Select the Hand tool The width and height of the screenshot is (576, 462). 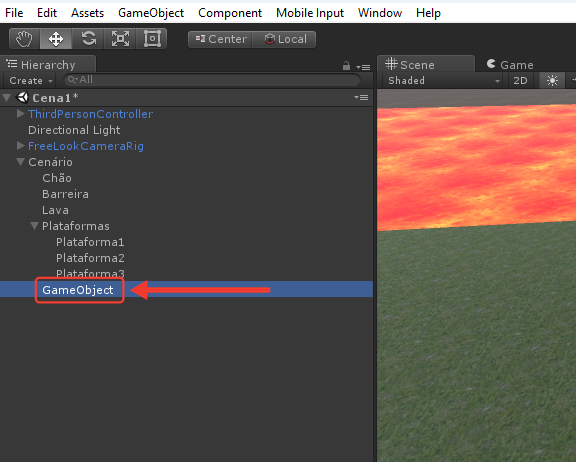point(24,39)
